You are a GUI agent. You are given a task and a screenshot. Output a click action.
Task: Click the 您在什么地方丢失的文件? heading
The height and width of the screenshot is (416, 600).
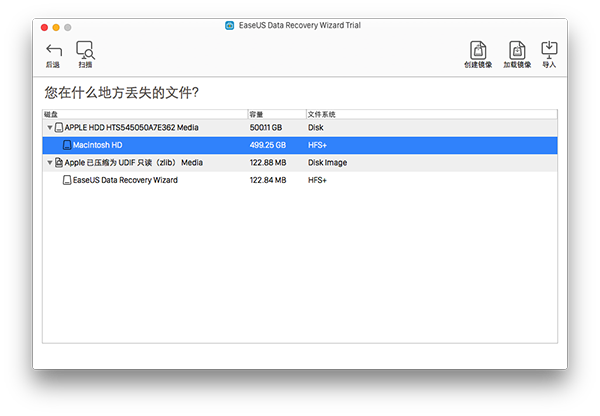click(x=122, y=93)
